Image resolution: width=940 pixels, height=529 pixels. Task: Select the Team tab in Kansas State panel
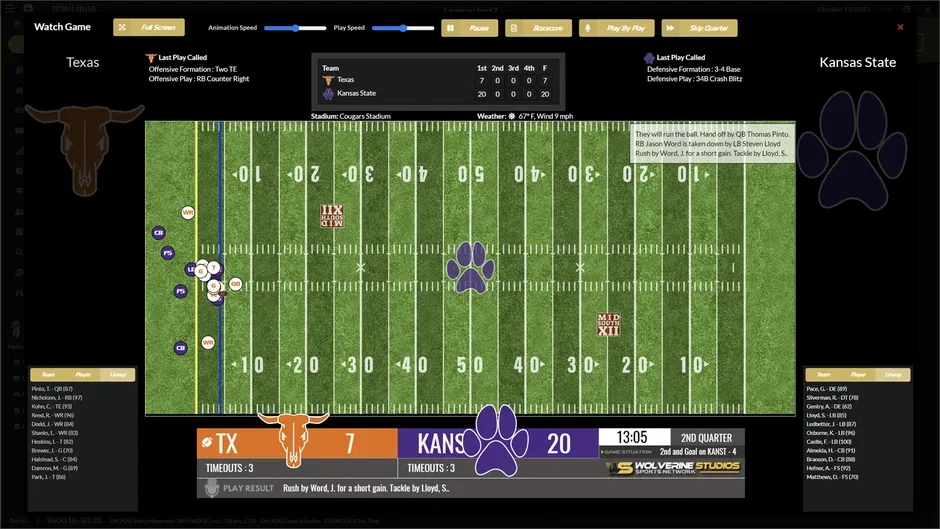[x=823, y=374]
